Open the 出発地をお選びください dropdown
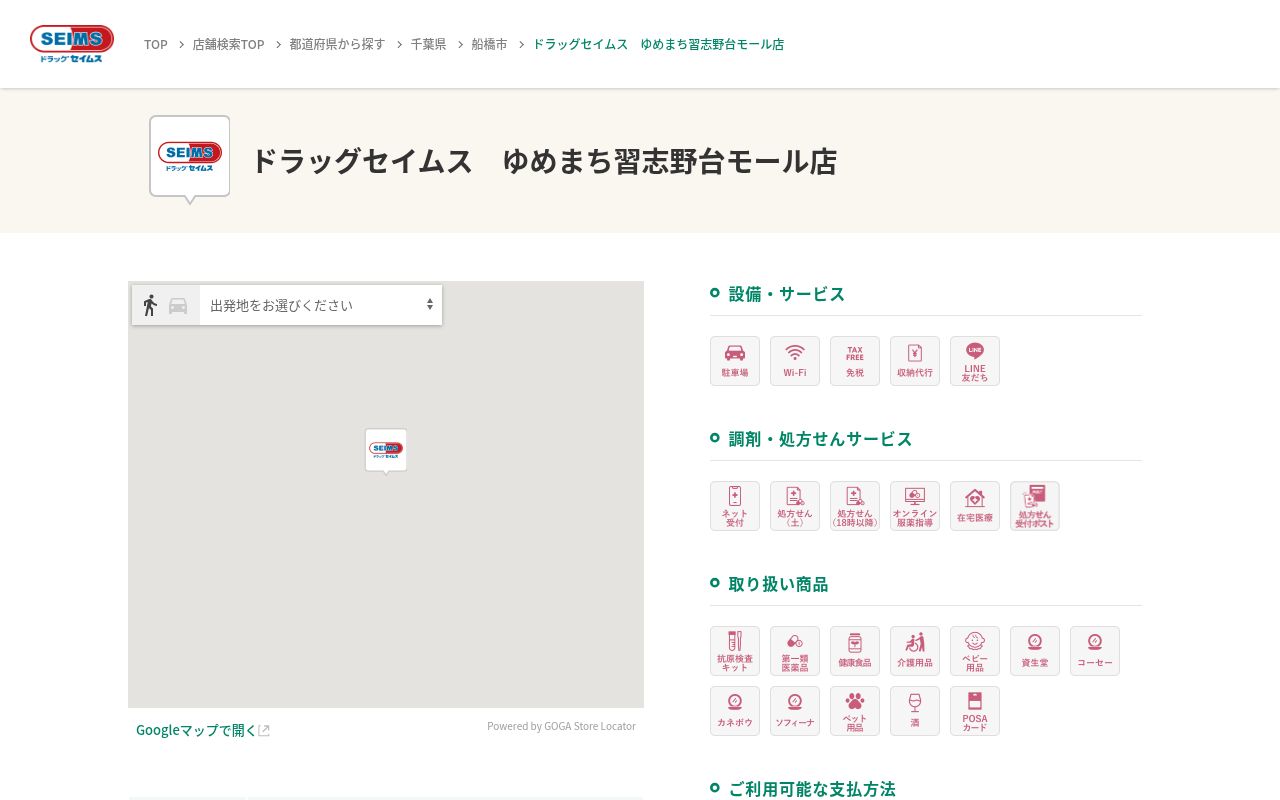The height and width of the screenshot is (800, 1280). tap(321, 305)
